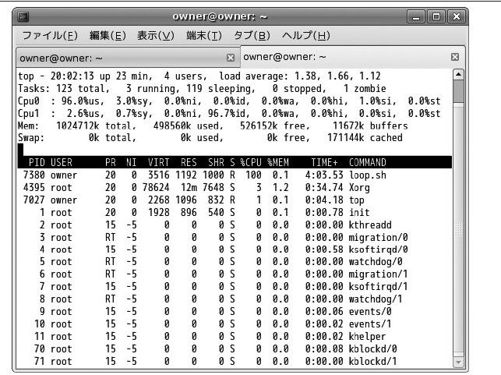Open the ヘルプ(H) menu

(x=306, y=35)
